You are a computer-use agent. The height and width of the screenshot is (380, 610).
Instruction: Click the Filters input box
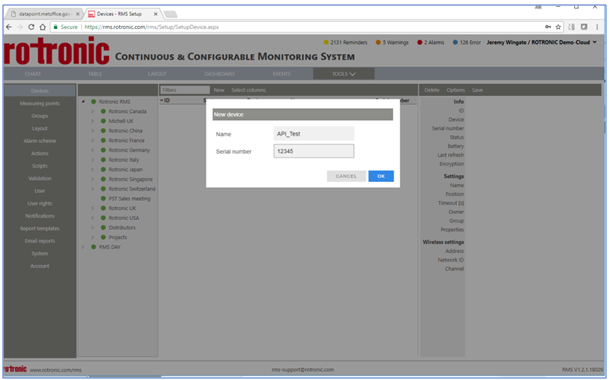185,90
